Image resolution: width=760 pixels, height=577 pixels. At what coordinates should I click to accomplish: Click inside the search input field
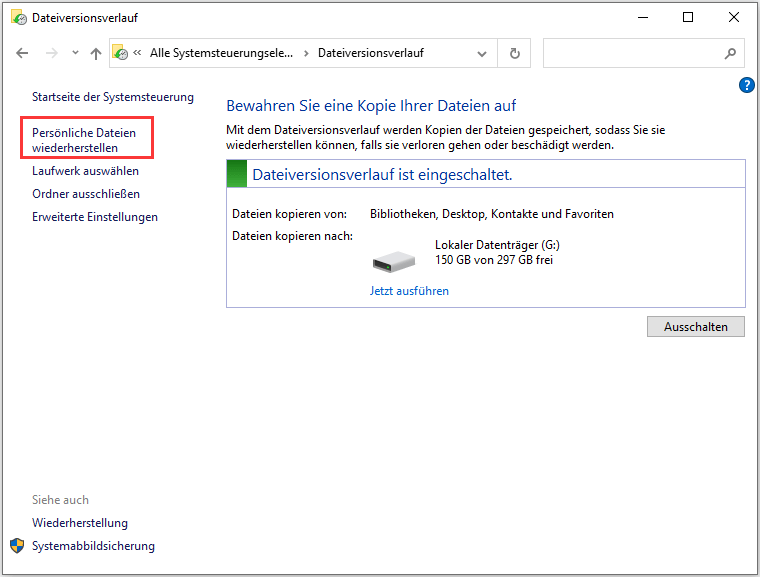click(630, 53)
